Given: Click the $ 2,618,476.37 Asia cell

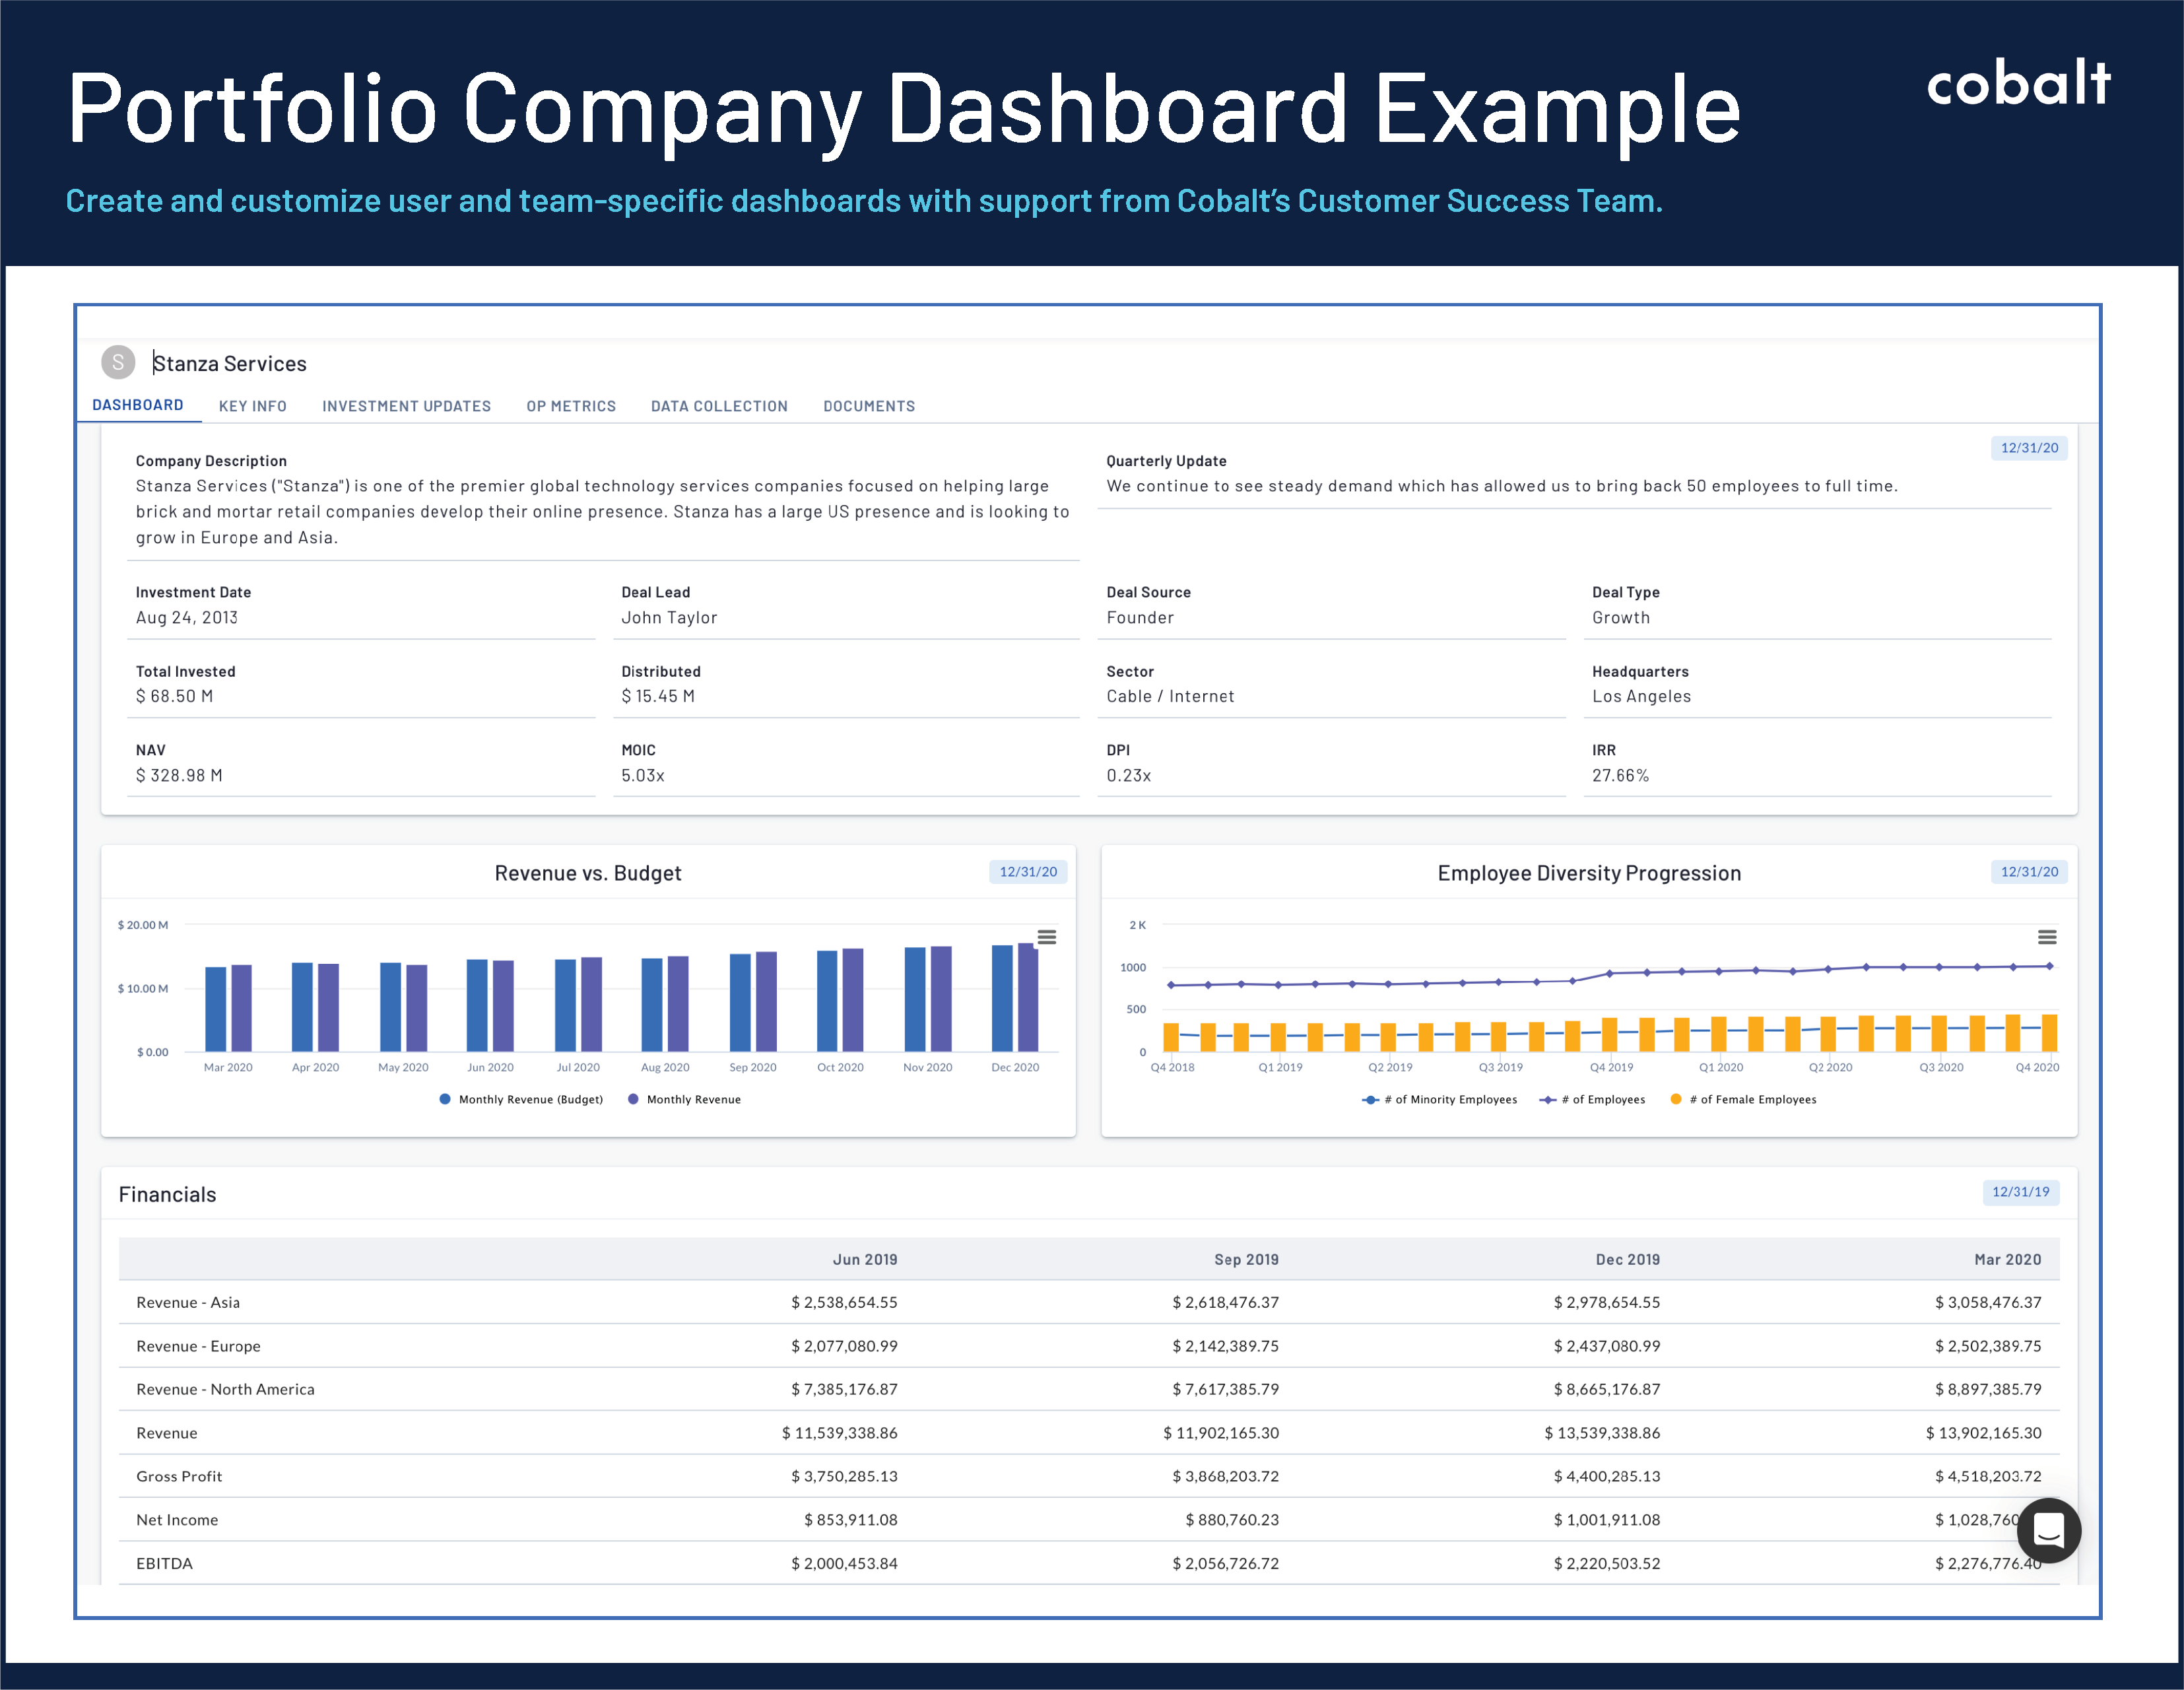Looking at the screenshot, I should pos(1225,1302).
